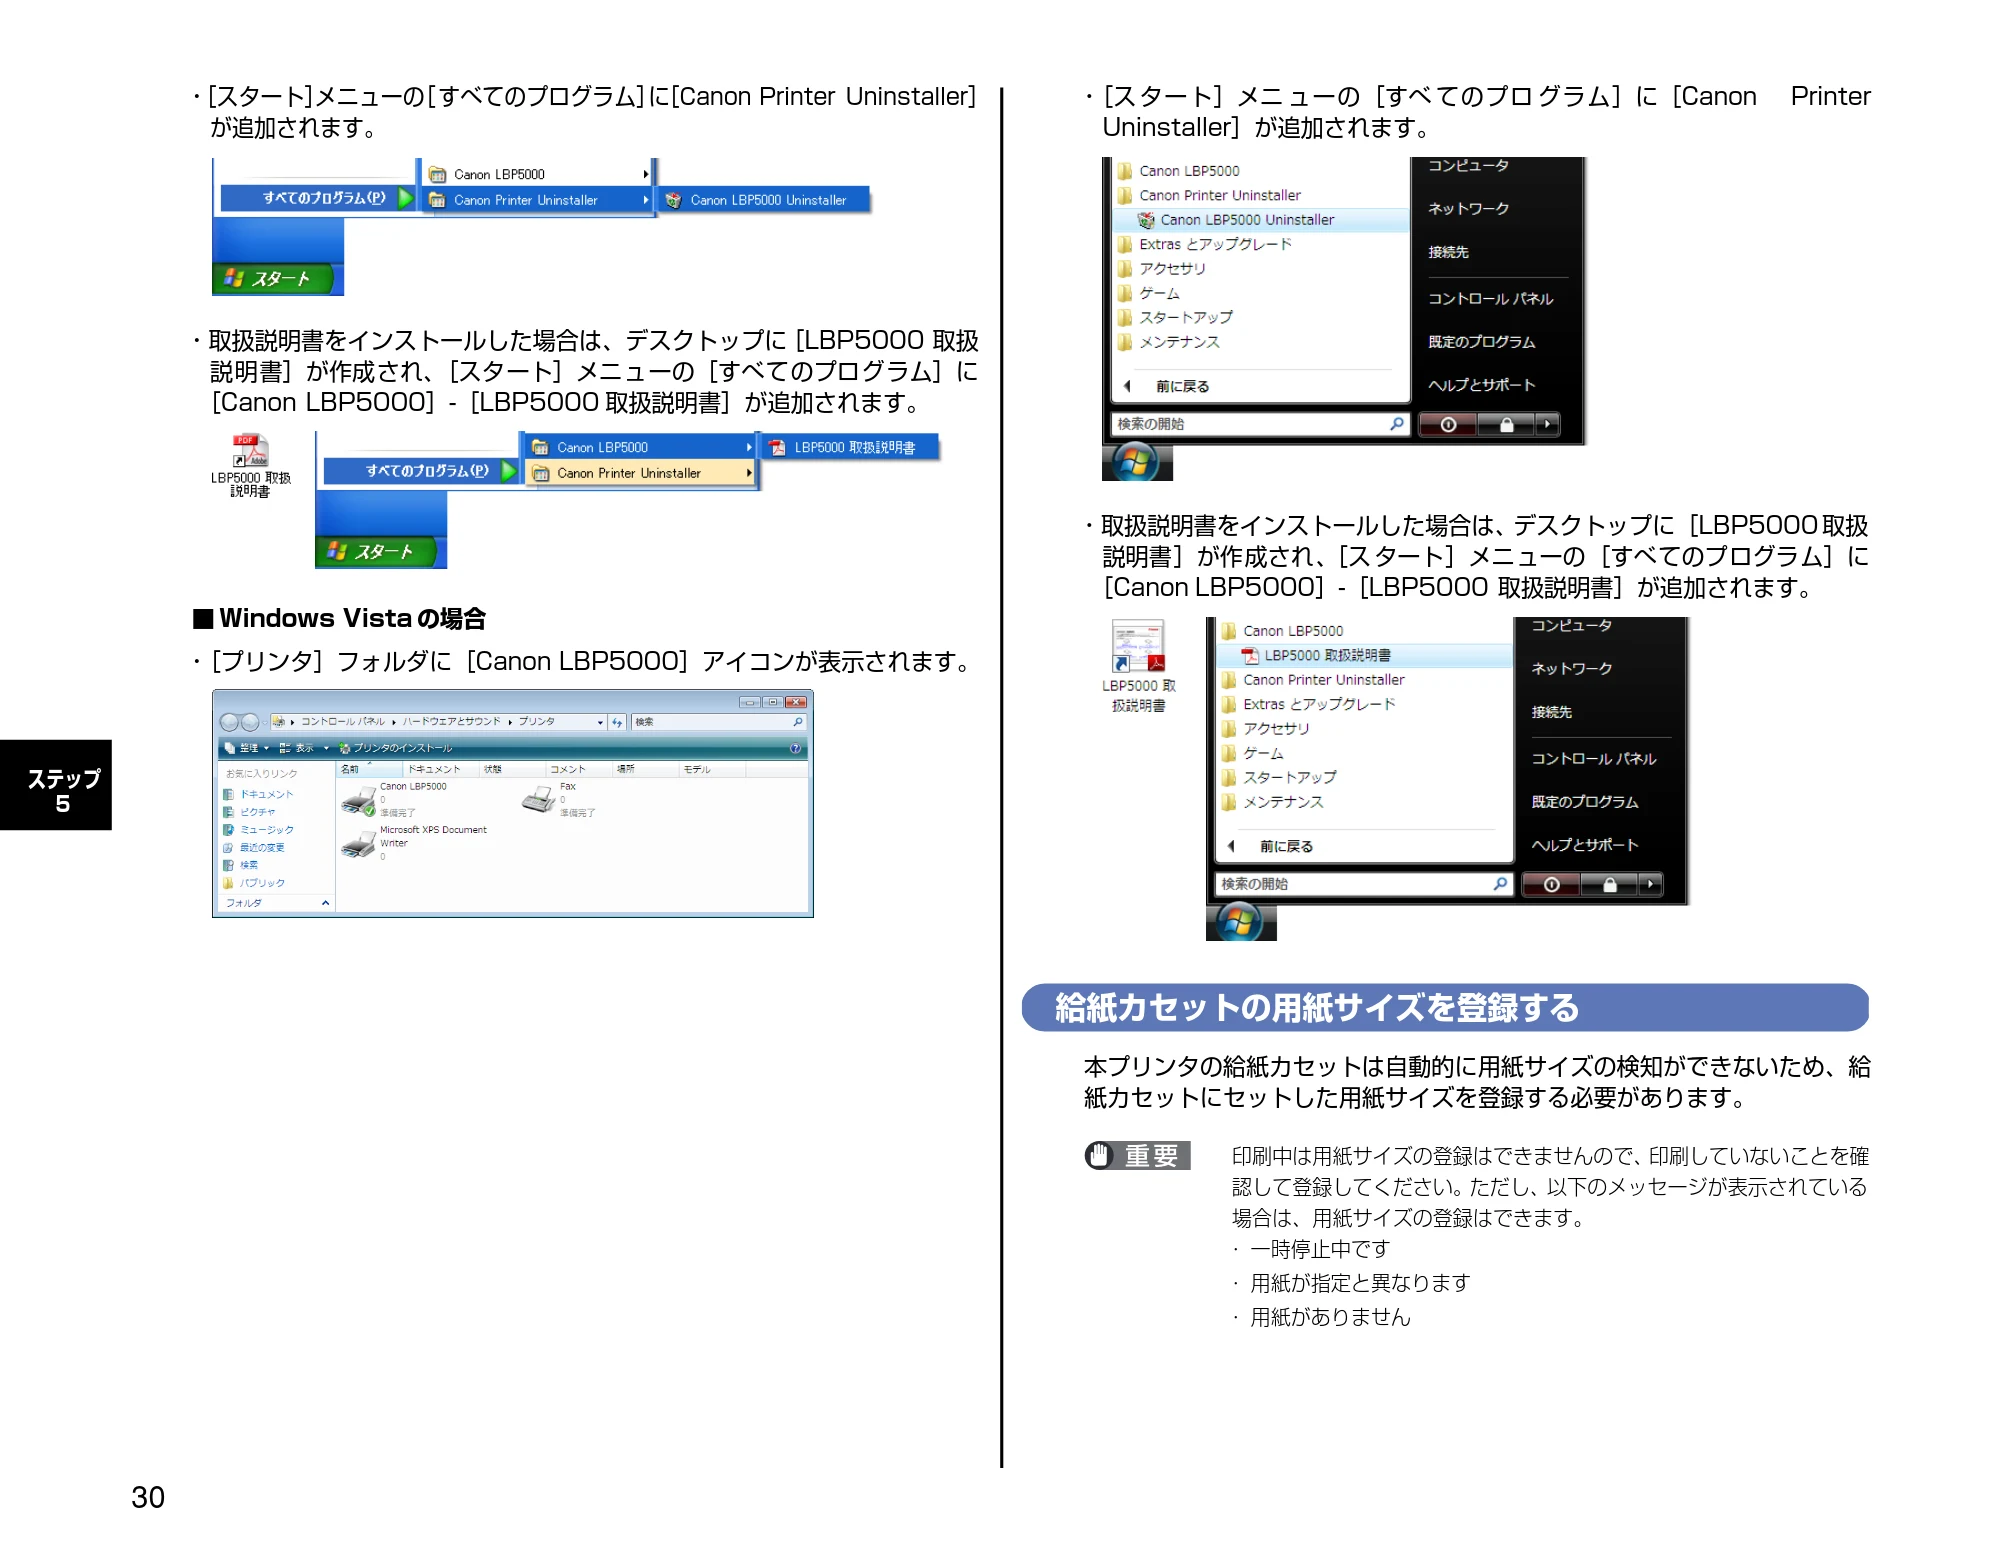Viewport: 2000px width, 1556px height.
Task: Click XP スタート button below Uninstaller menu
Action: point(273,279)
